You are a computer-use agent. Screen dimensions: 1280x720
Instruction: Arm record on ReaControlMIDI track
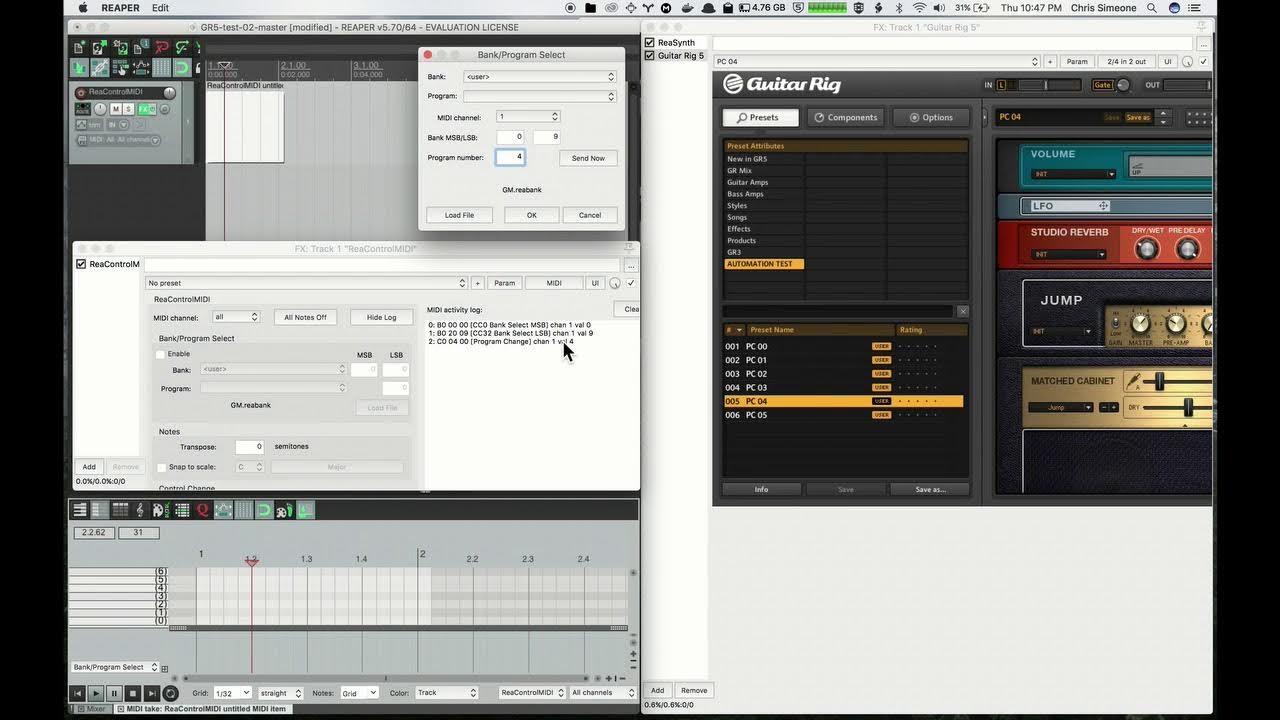point(80,93)
